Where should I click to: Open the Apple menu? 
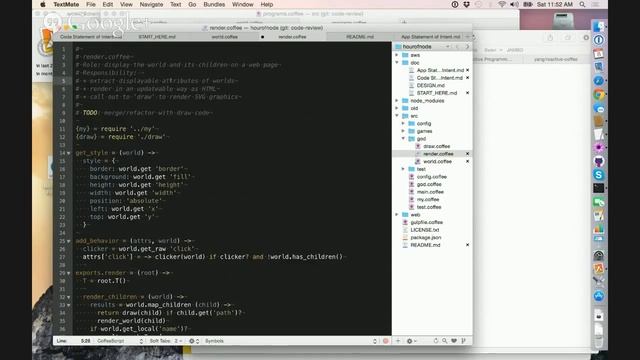coord(43,4)
